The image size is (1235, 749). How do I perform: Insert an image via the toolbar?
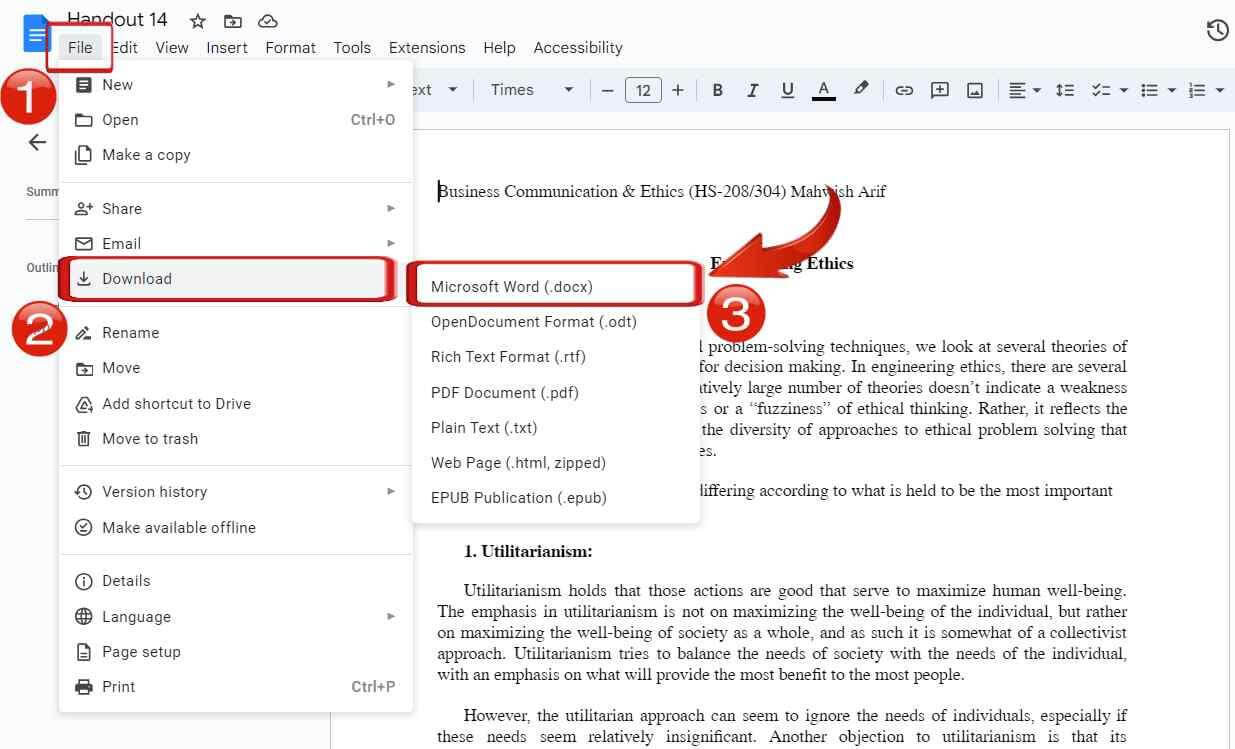pyautogui.click(x=974, y=89)
